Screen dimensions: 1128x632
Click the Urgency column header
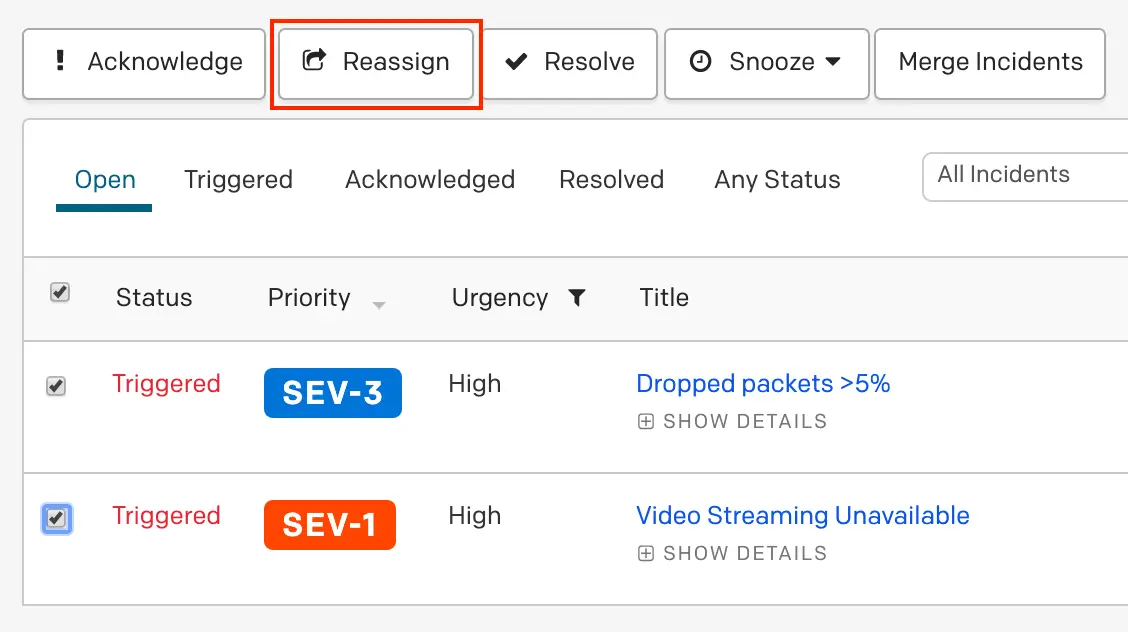point(500,298)
